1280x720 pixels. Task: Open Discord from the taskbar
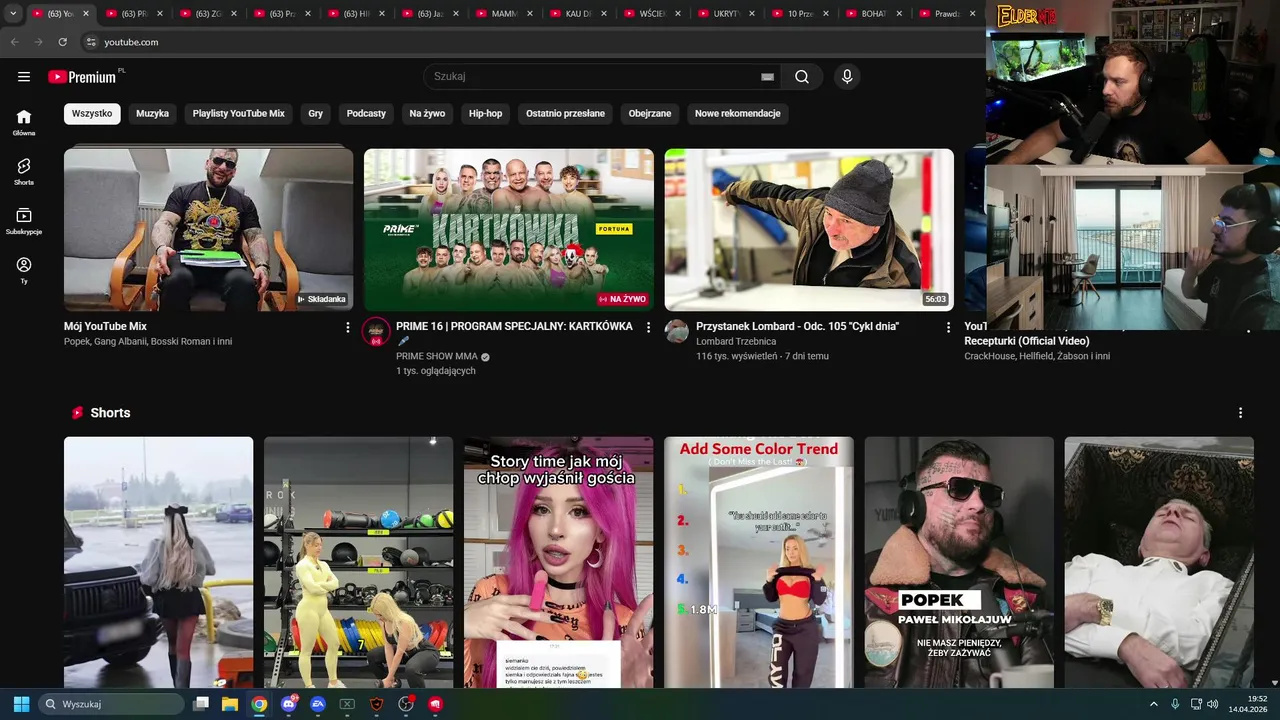point(289,704)
